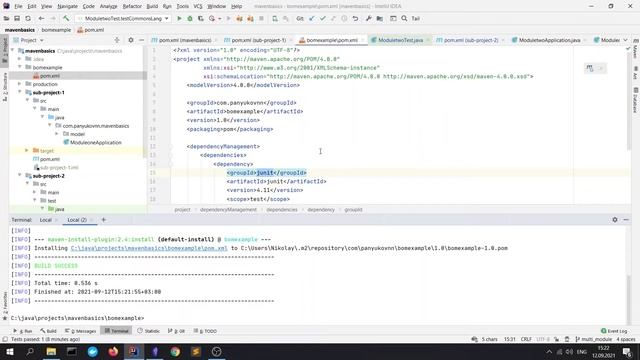640x360 pixels.
Task: Open Project Structure icon
Action: click(380, 18)
